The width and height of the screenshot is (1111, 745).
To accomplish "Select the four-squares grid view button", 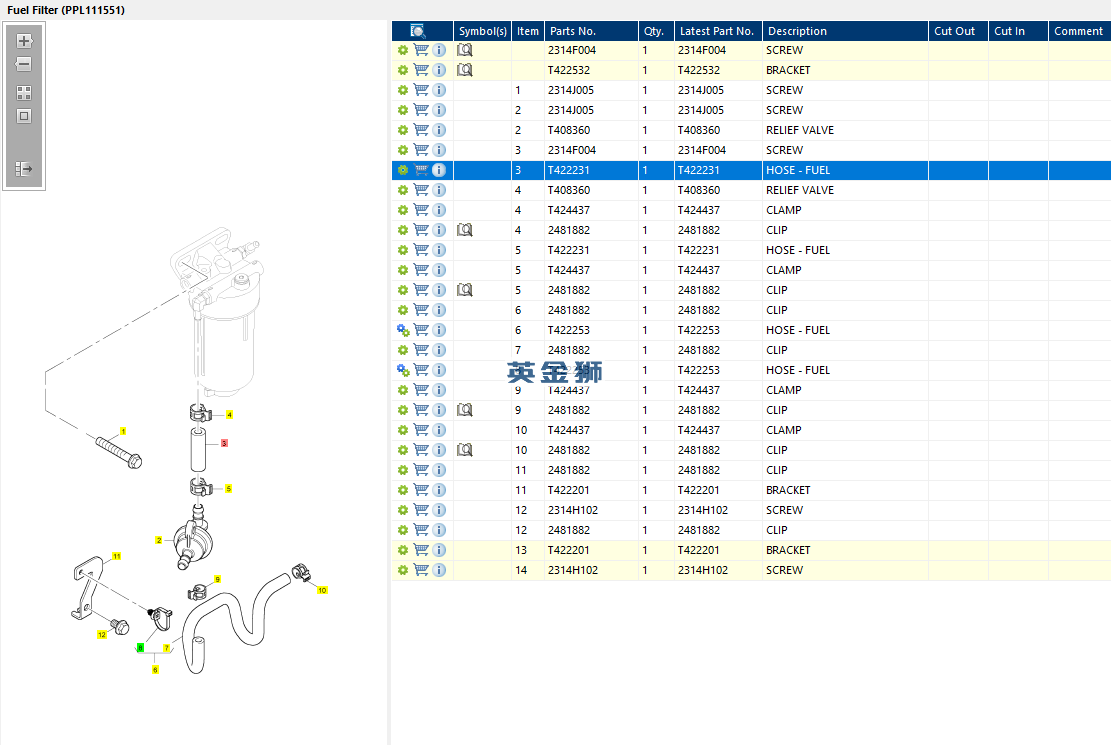I will 24,93.
